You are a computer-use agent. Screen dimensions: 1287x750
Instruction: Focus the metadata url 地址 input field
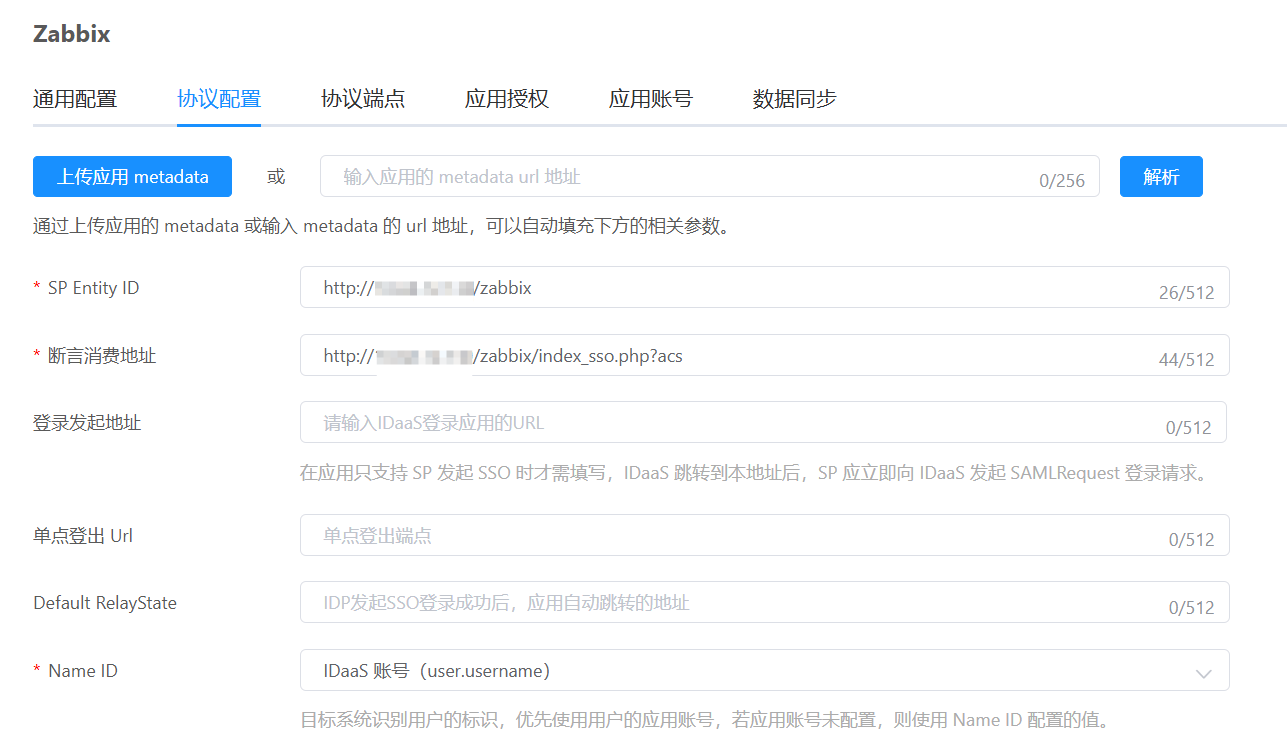tap(680, 177)
